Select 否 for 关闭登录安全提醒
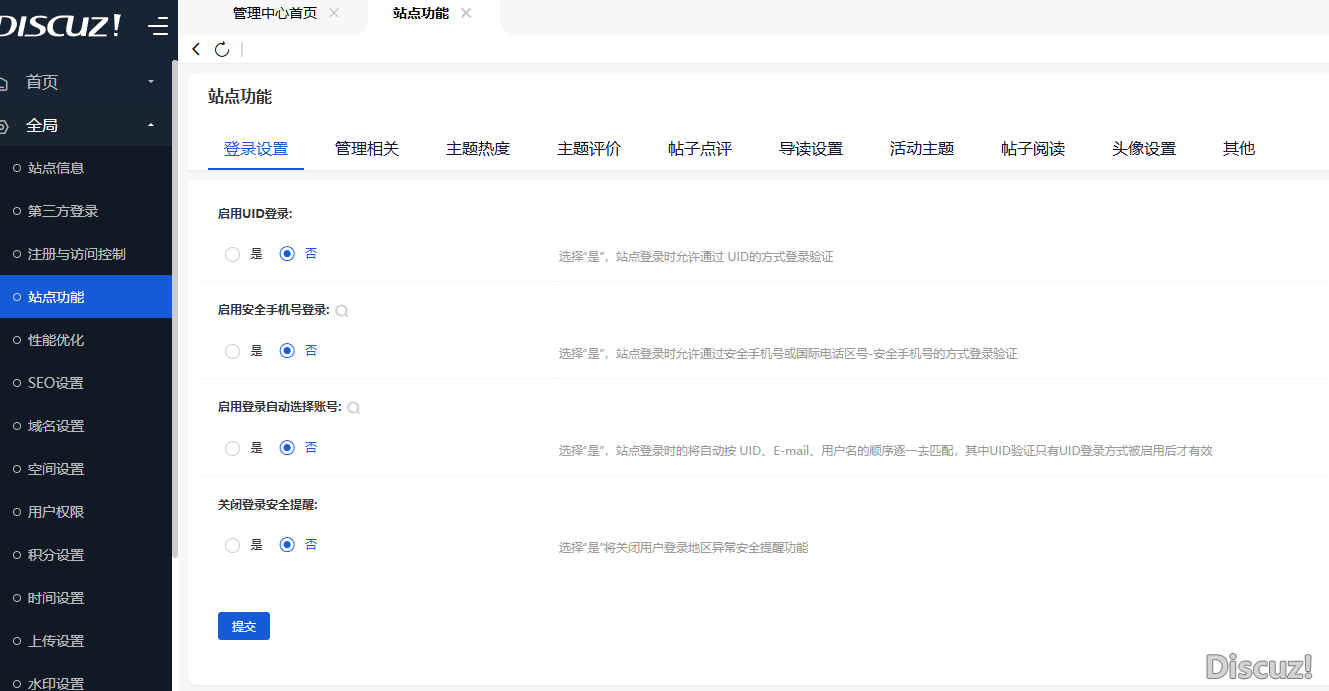The height and width of the screenshot is (691, 1329). 288,545
